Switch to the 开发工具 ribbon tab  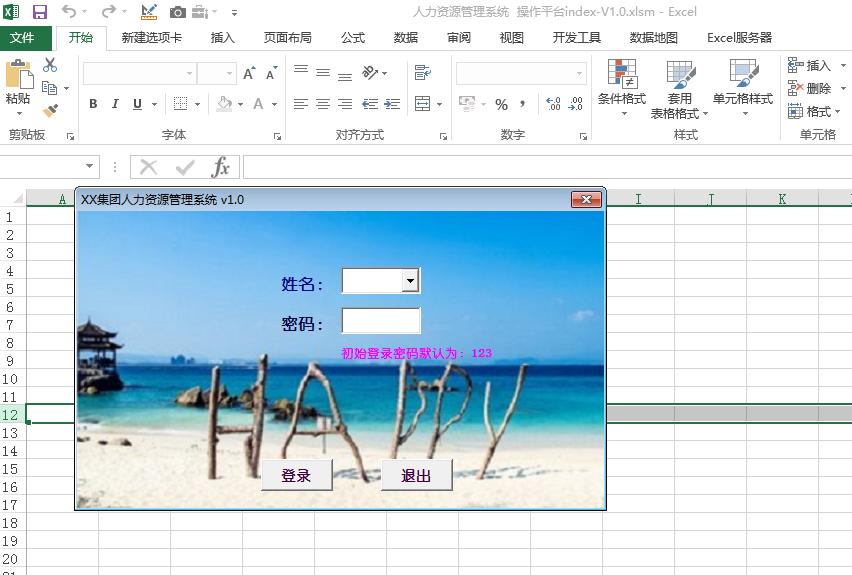pyautogui.click(x=577, y=38)
